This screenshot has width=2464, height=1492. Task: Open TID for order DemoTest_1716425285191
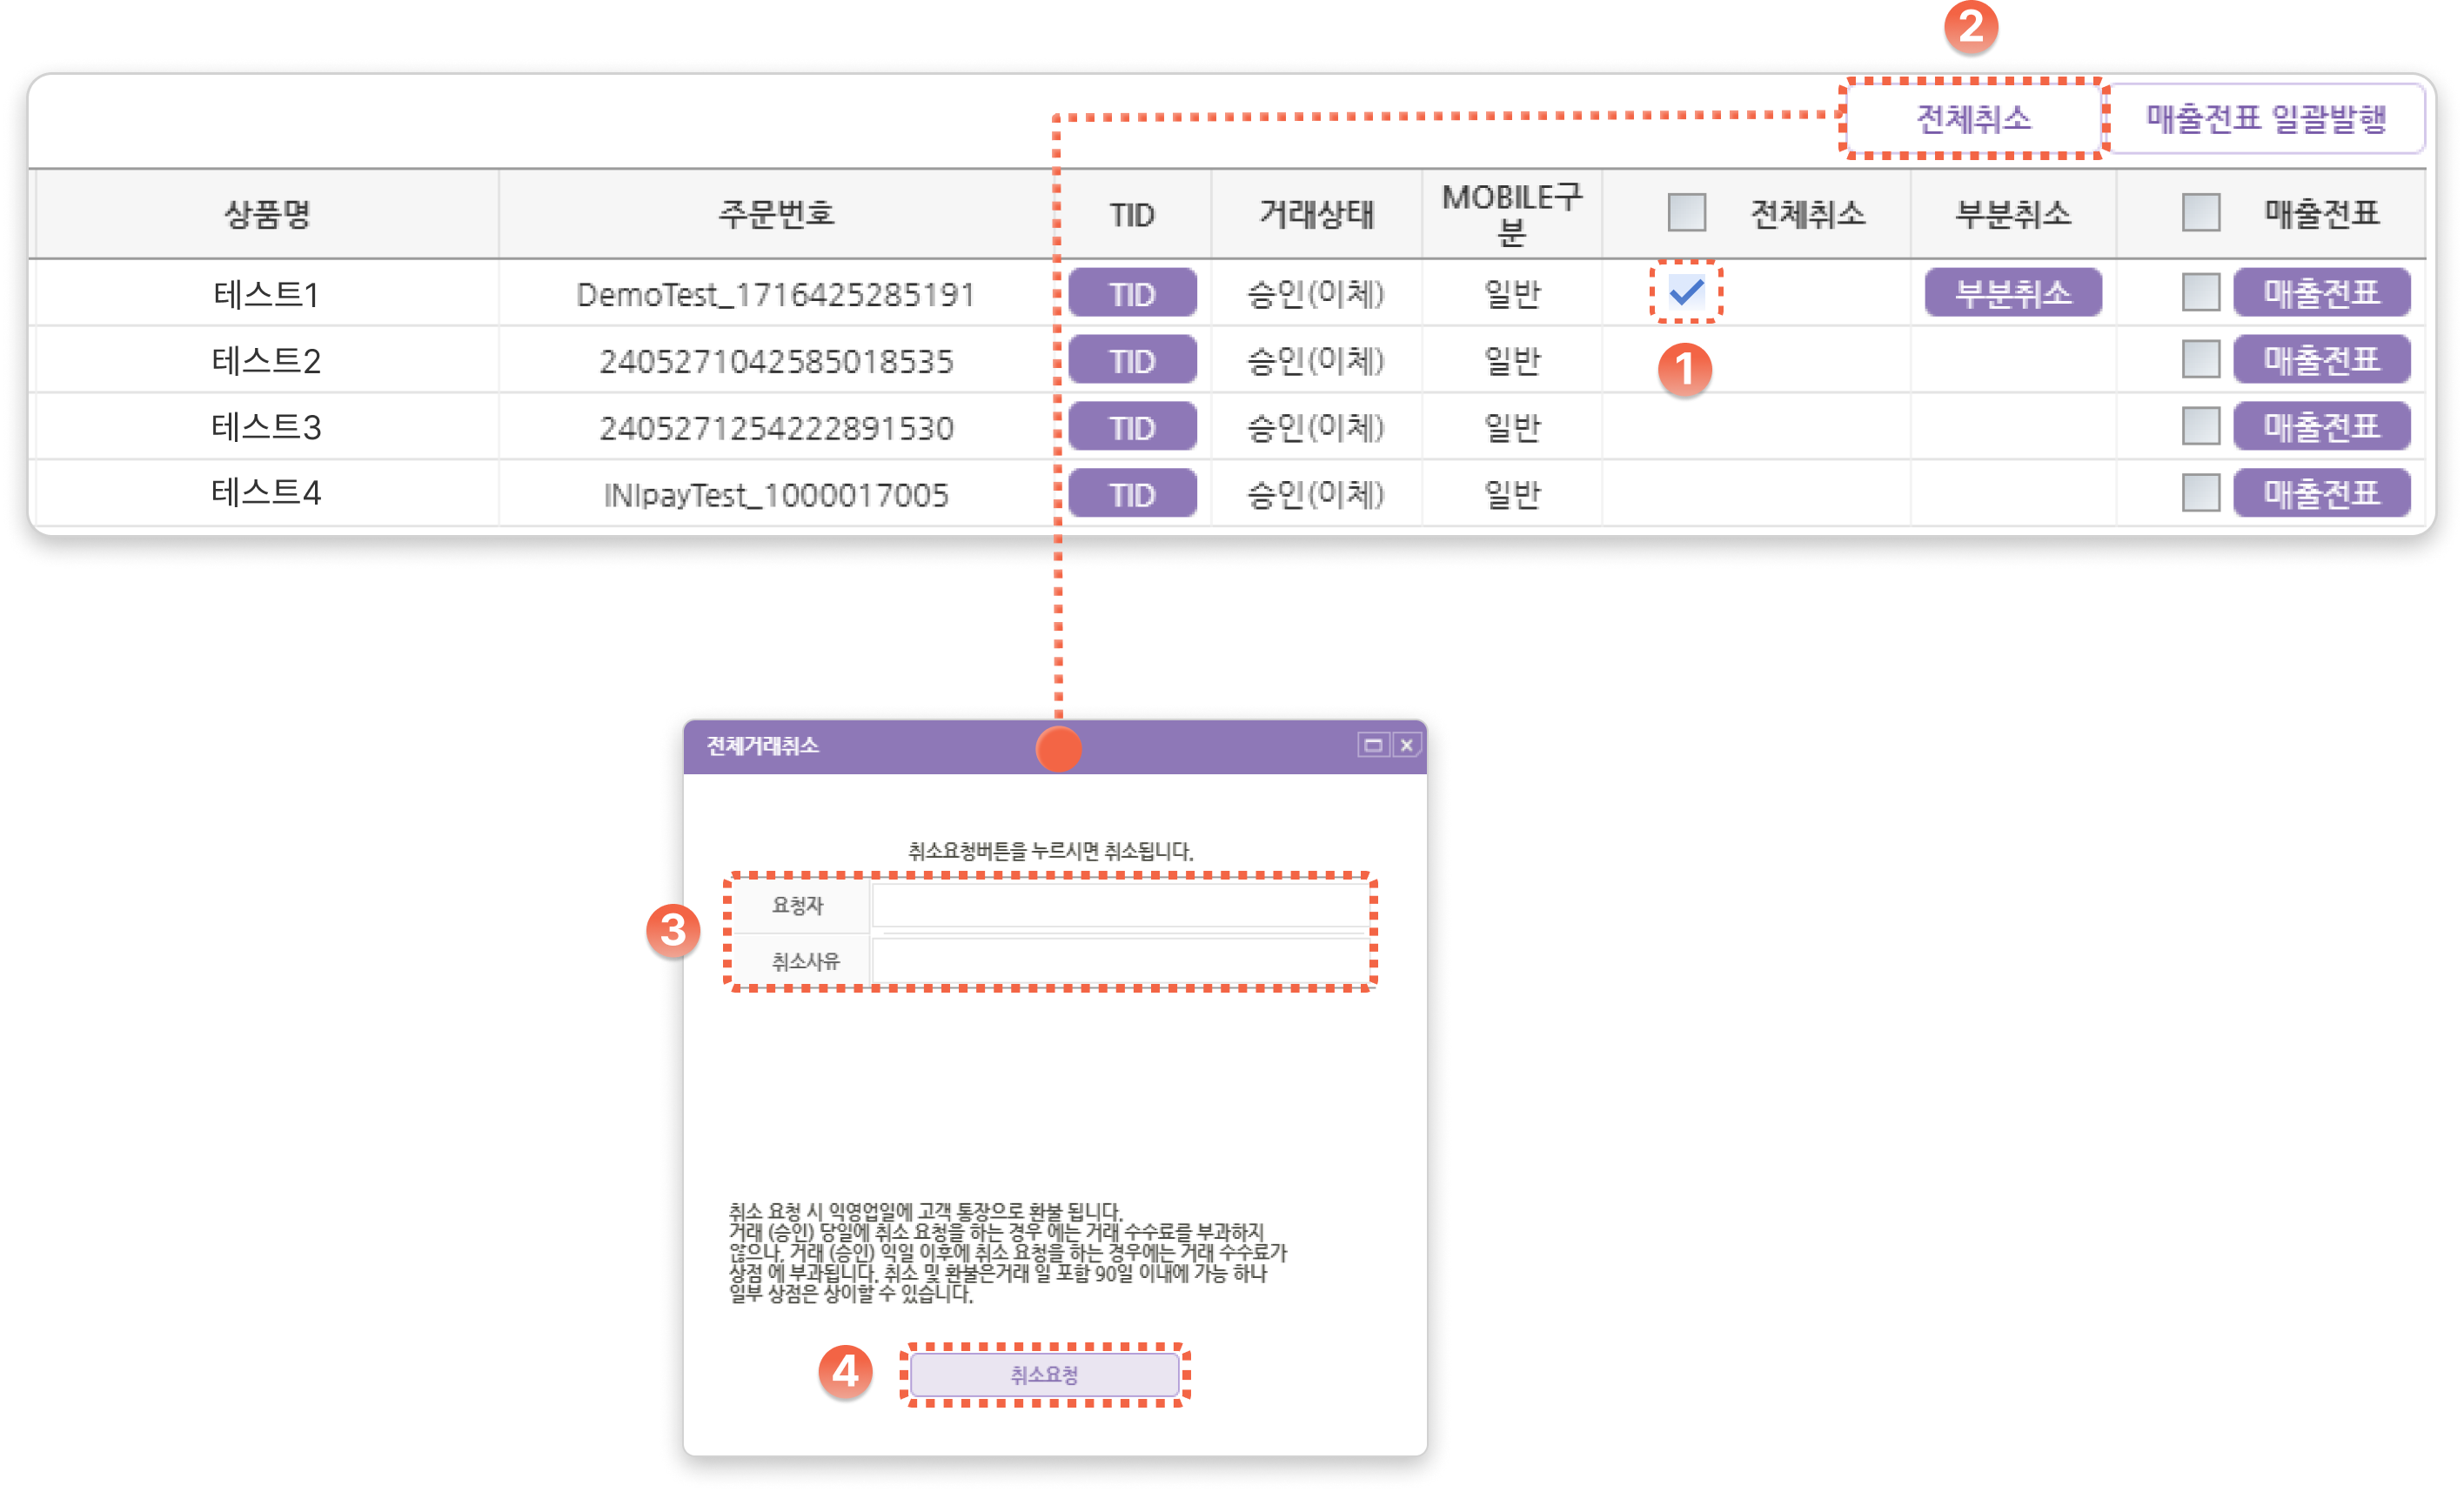[x=1132, y=293]
